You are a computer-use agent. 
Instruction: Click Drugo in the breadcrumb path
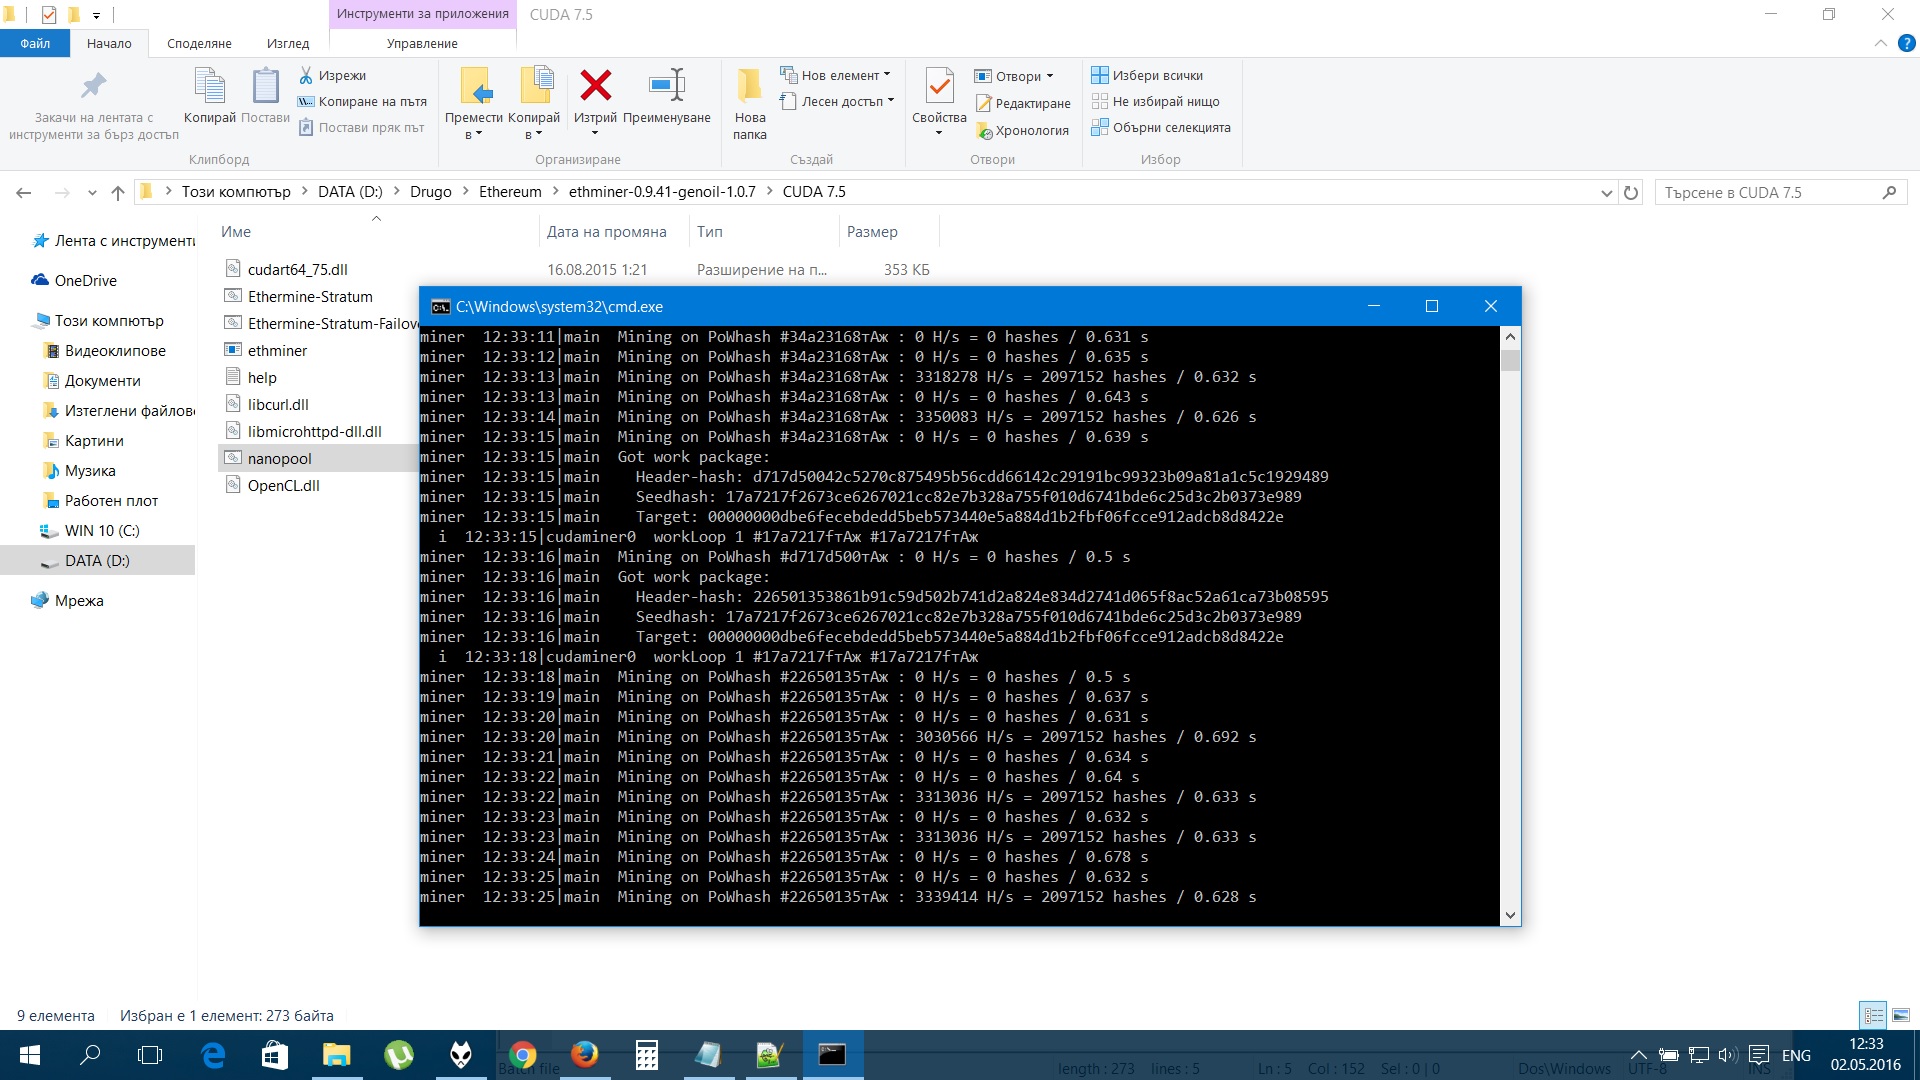click(430, 192)
